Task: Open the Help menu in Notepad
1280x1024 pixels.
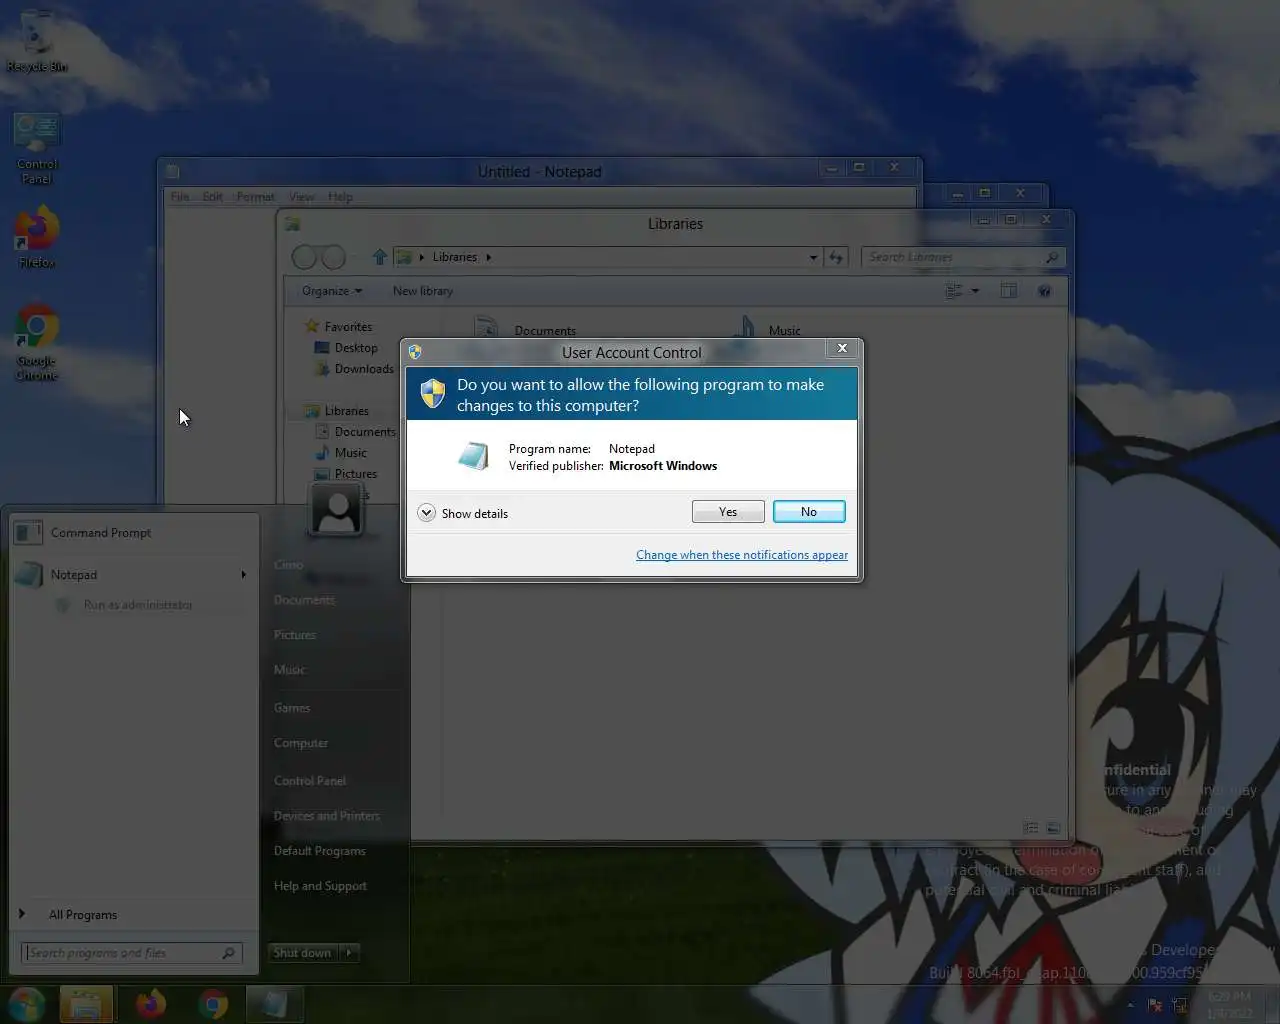Action: [x=340, y=197]
